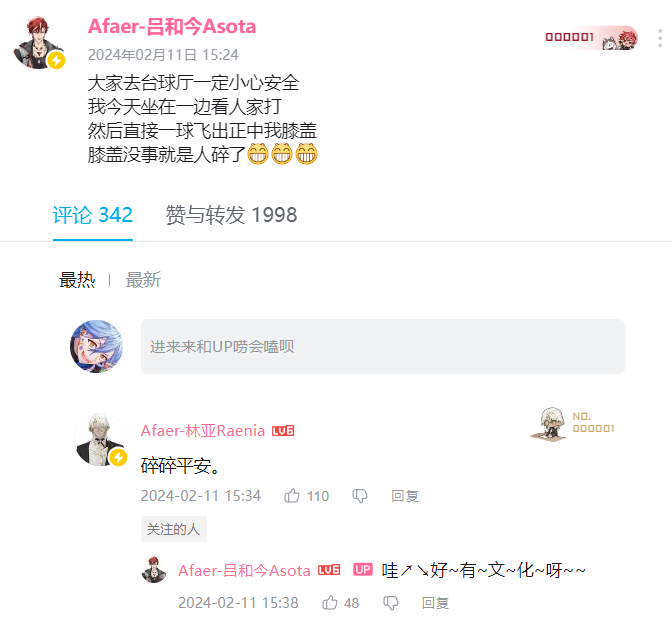
Task: Switch to 评论 342 tab
Action: point(93,215)
